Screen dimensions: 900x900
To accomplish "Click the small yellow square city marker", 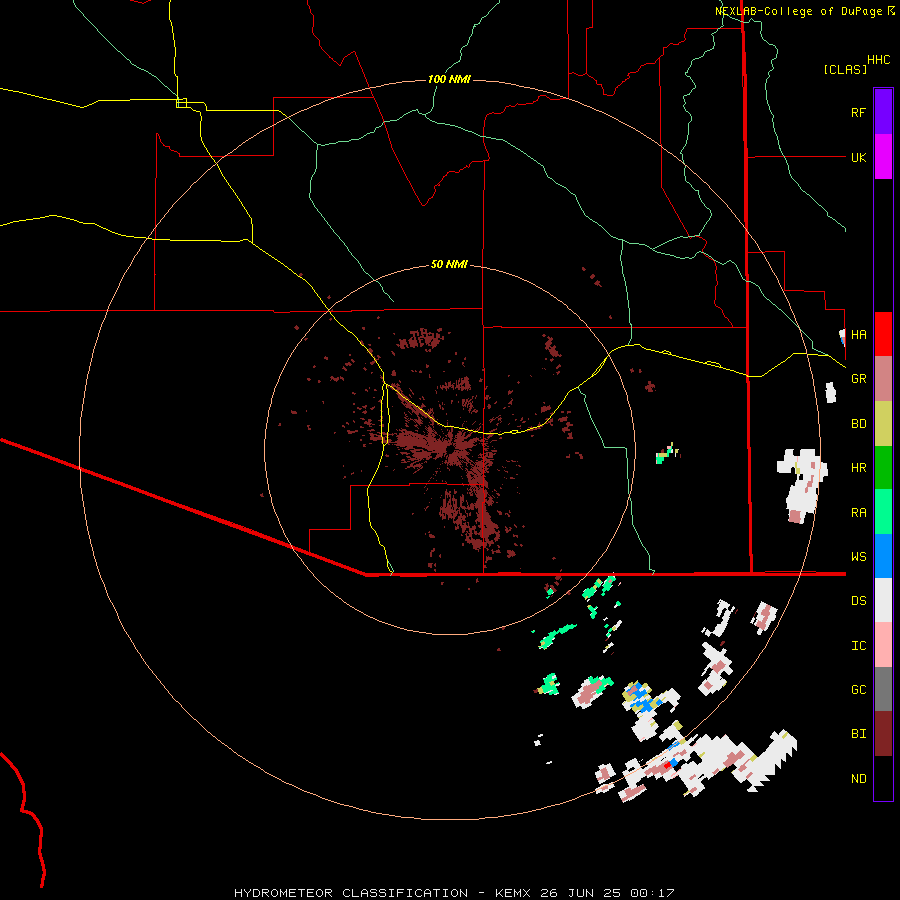I will [x=181, y=103].
